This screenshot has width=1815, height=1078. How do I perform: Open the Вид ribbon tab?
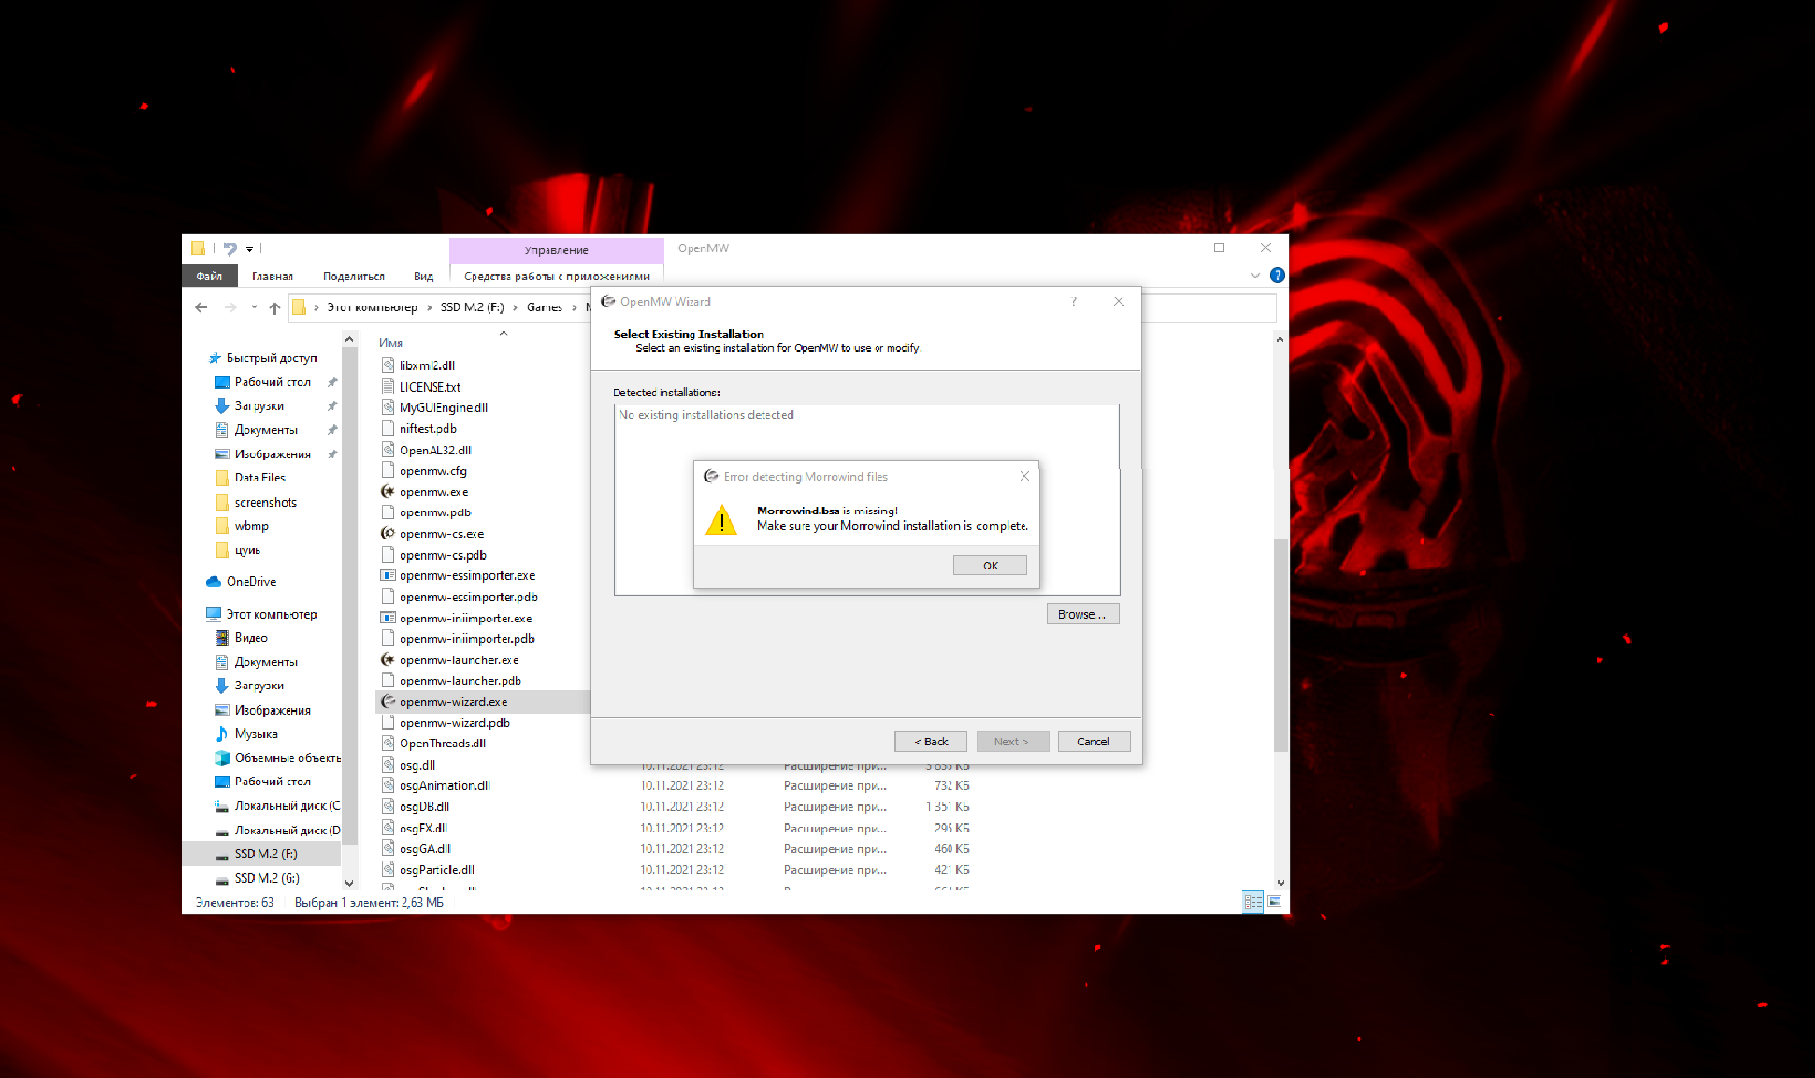tap(423, 276)
